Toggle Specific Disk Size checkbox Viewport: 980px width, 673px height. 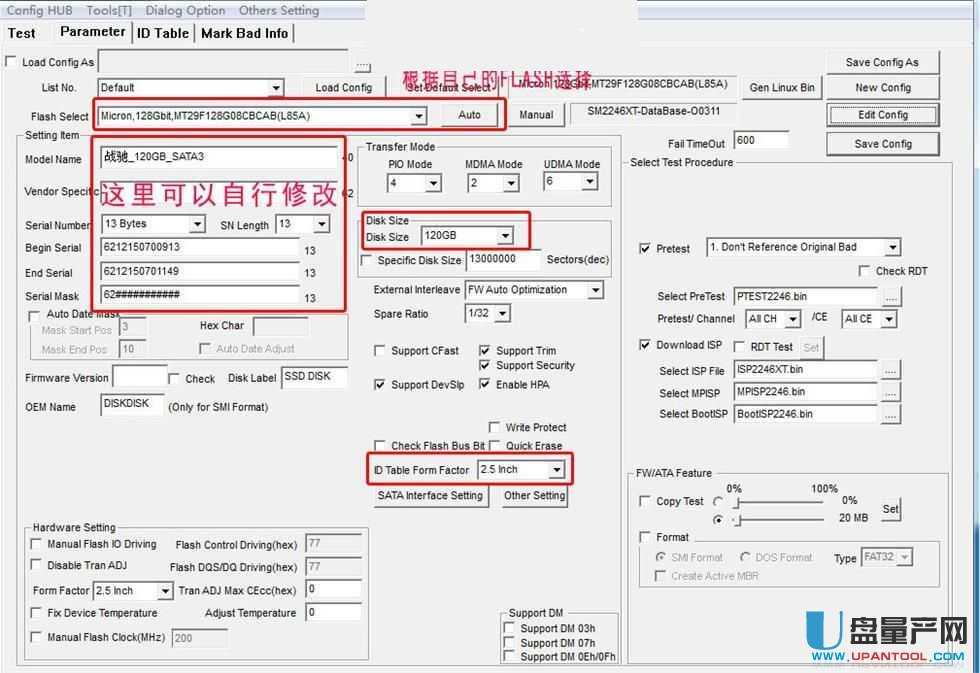[367, 260]
